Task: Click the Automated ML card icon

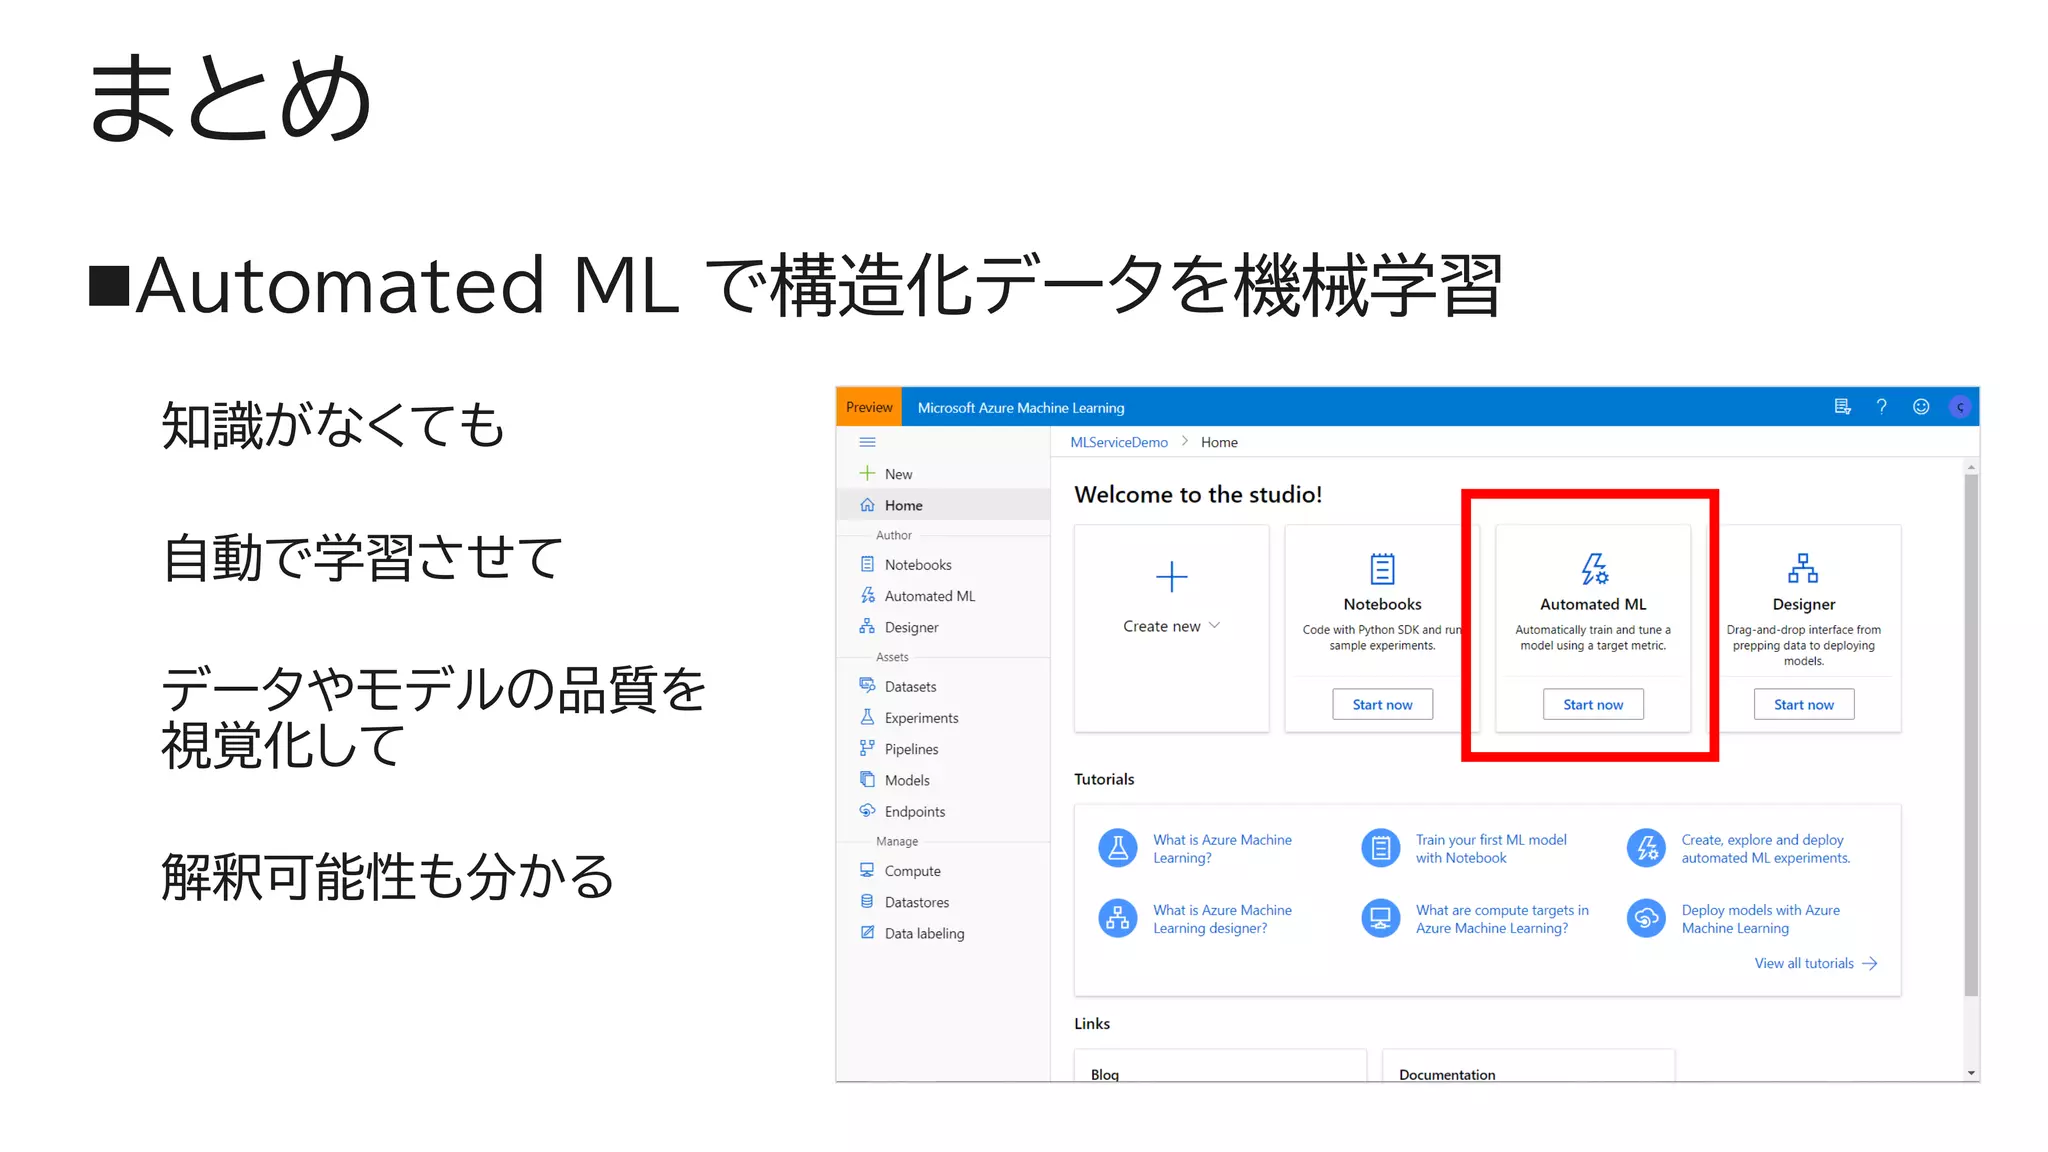Action: point(1594,569)
